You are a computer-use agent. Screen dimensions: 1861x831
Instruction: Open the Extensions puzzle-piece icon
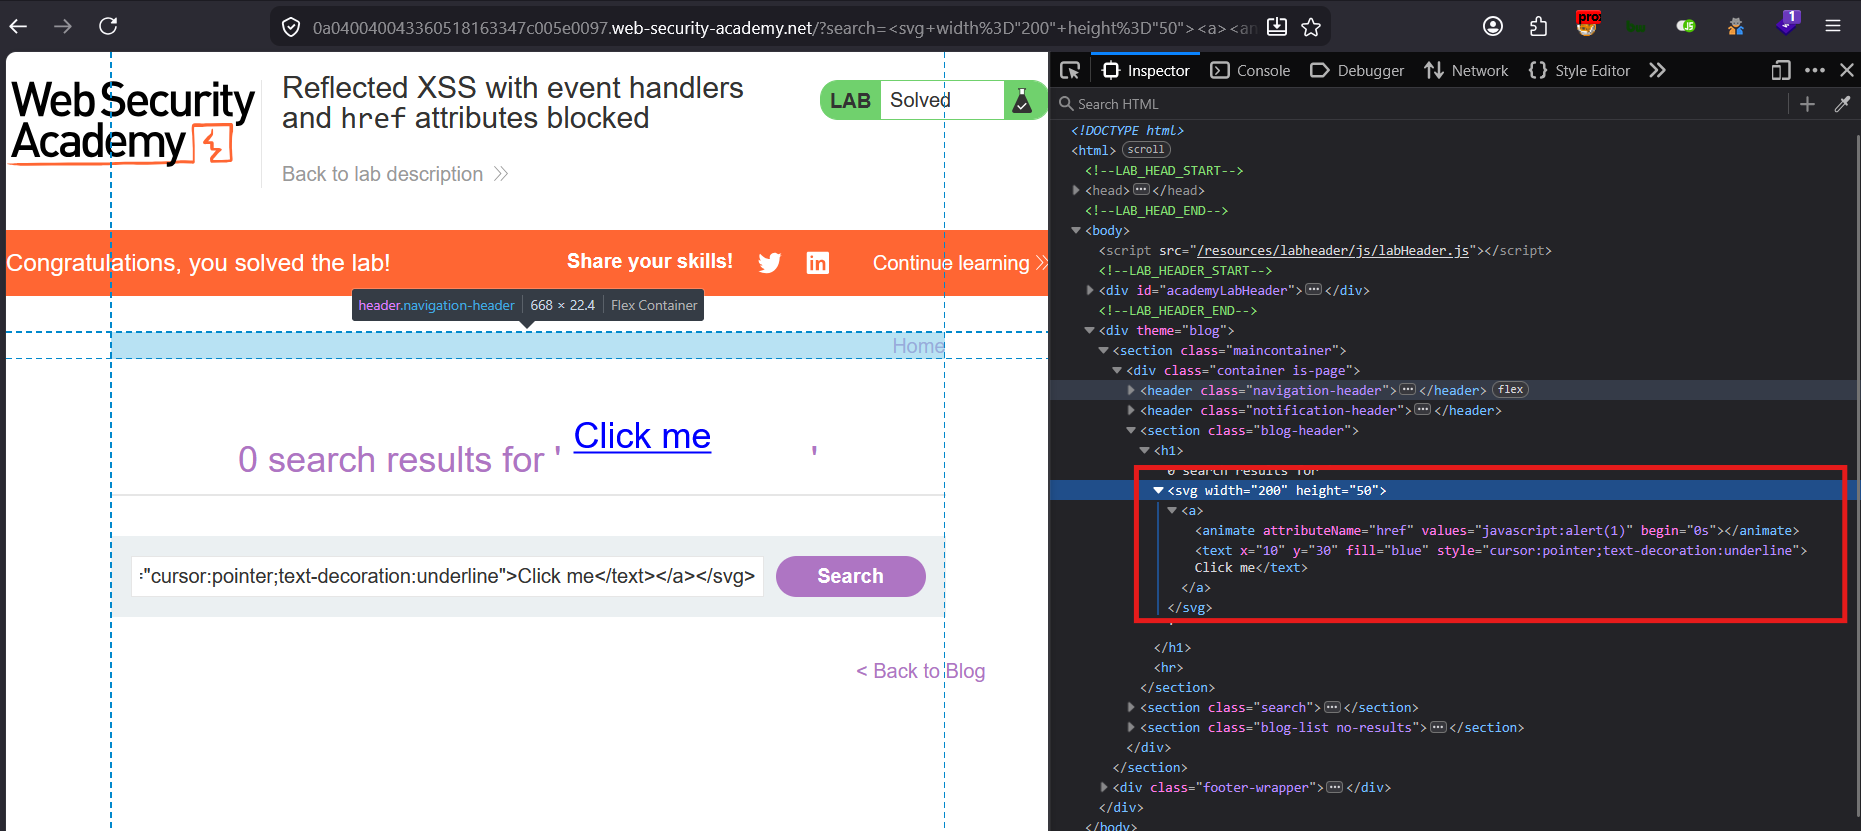point(1538,27)
